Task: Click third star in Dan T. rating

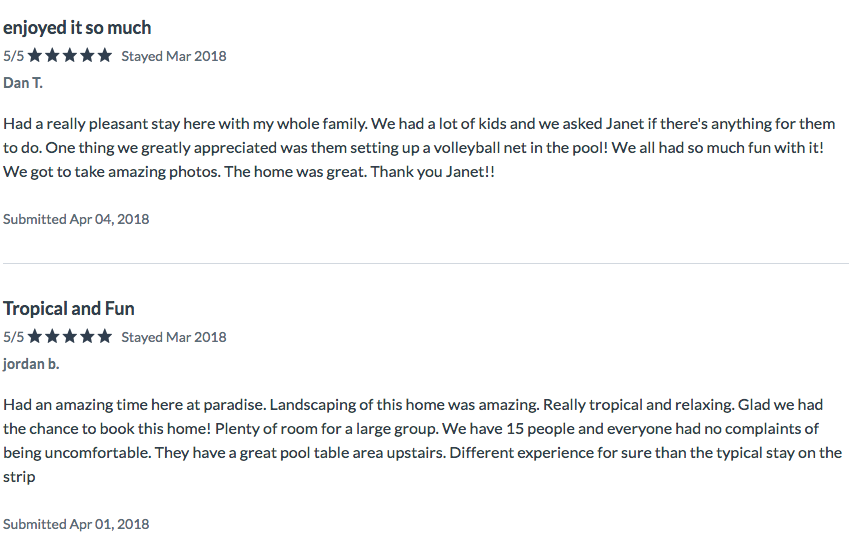Action: (x=70, y=55)
